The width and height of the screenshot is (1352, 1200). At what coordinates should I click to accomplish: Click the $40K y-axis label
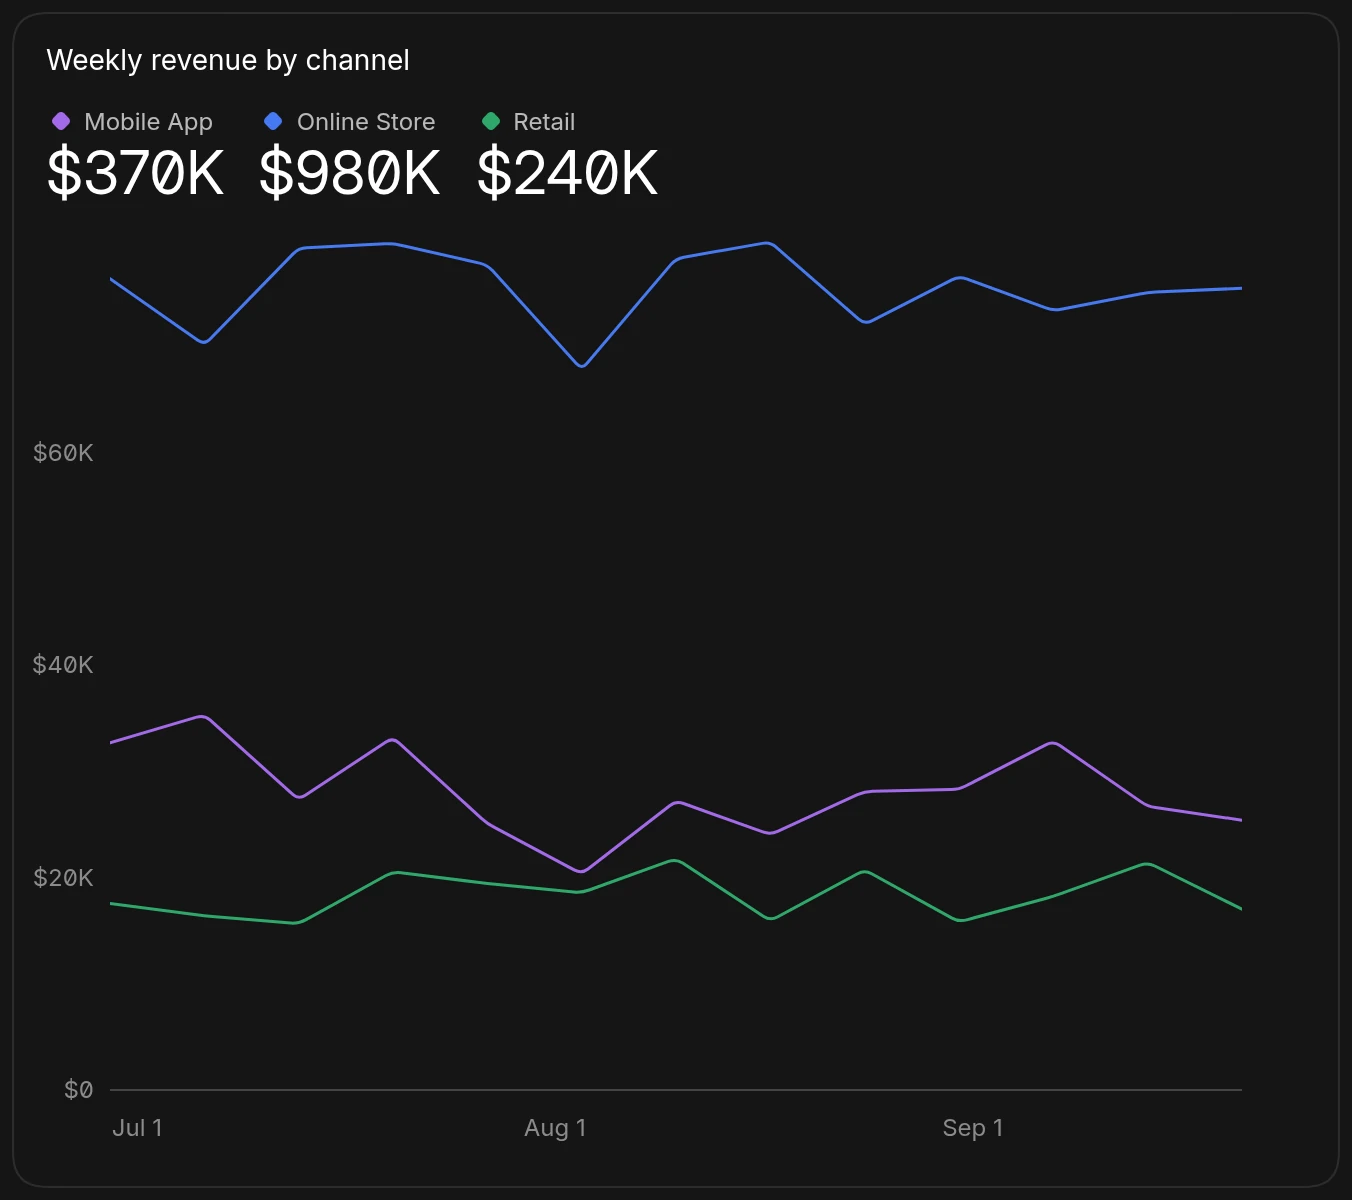point(63,665)
